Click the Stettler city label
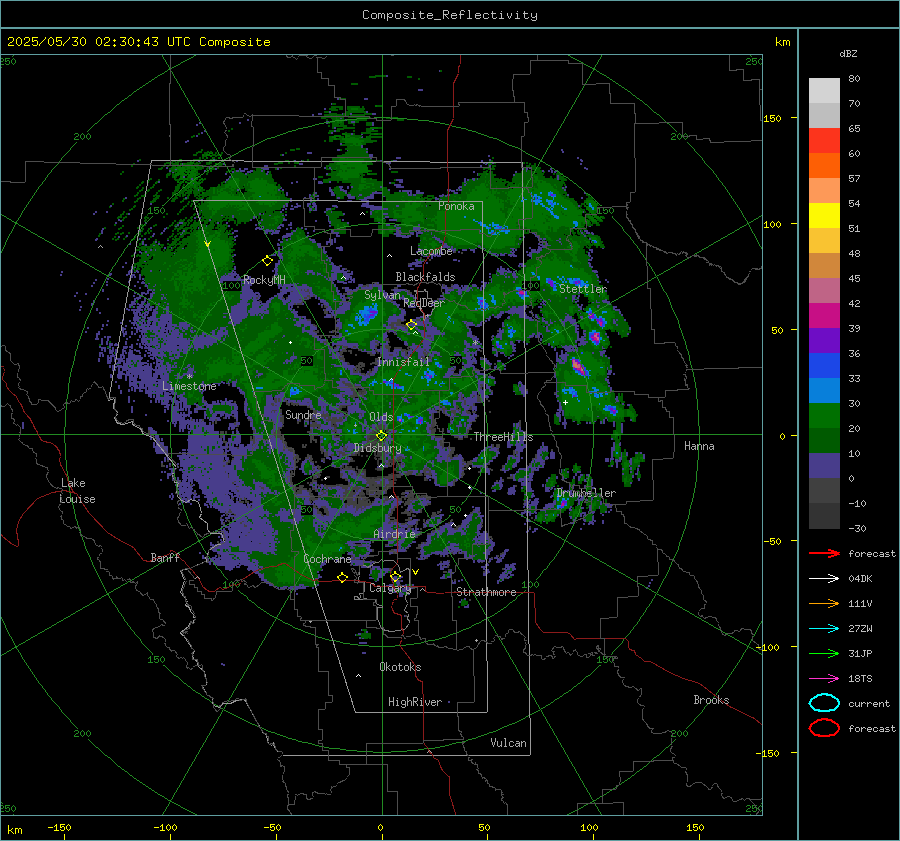900x841 pixels. pyautogui.click(x=583, y=289)
